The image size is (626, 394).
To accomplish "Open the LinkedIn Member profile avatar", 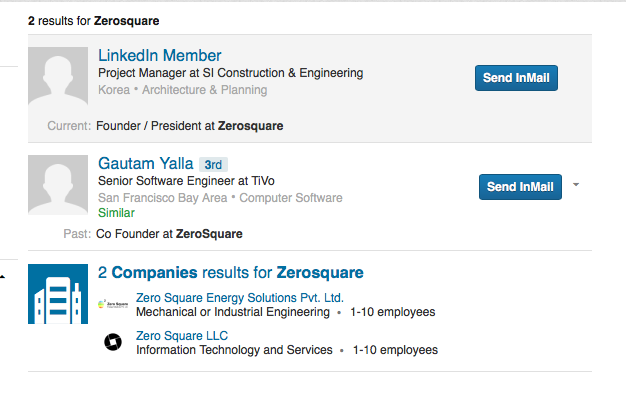I will coord(58,77).
